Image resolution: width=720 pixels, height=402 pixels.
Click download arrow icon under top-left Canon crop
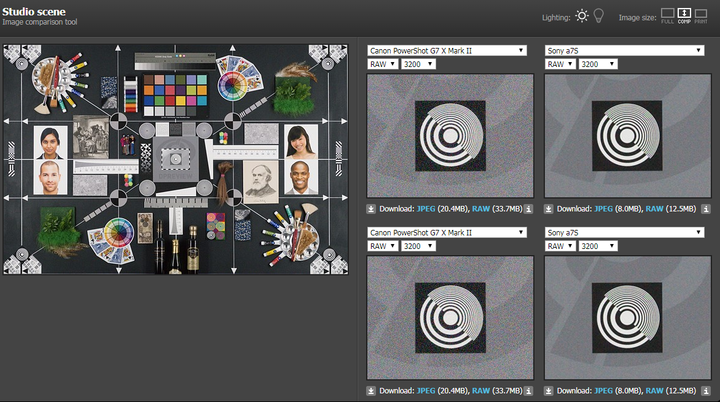coord(371,209)
